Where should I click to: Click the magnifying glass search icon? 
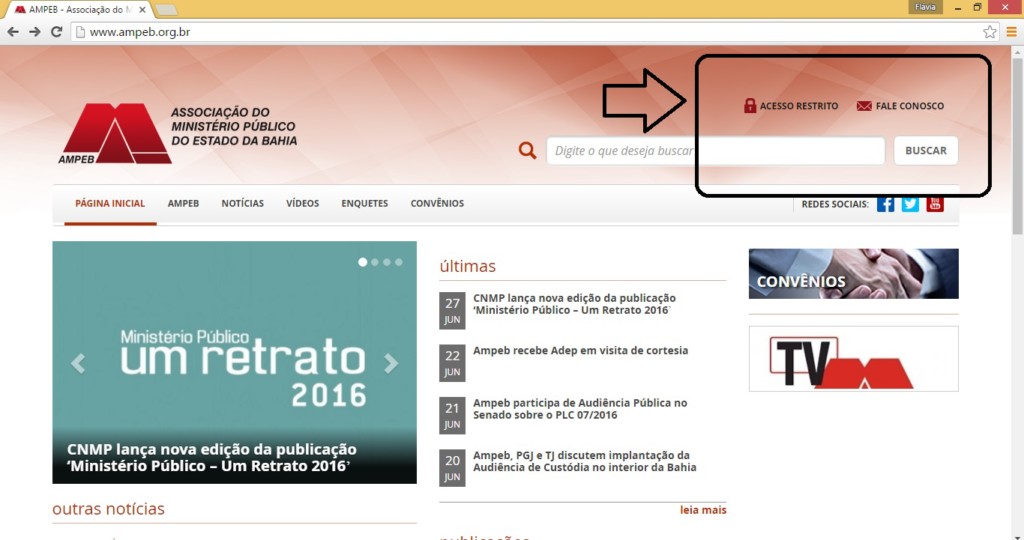coord(527,151)
